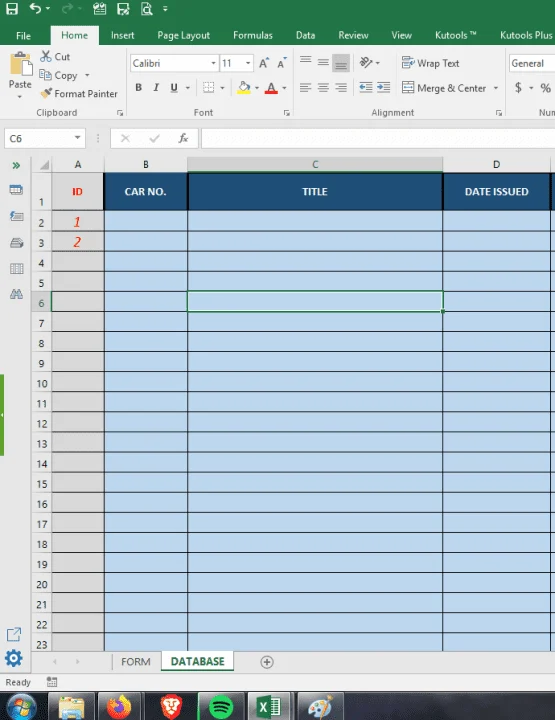Click the Windows Start button
The width and height of the screenshot is (555, 720).
click(x=22, y=708)
